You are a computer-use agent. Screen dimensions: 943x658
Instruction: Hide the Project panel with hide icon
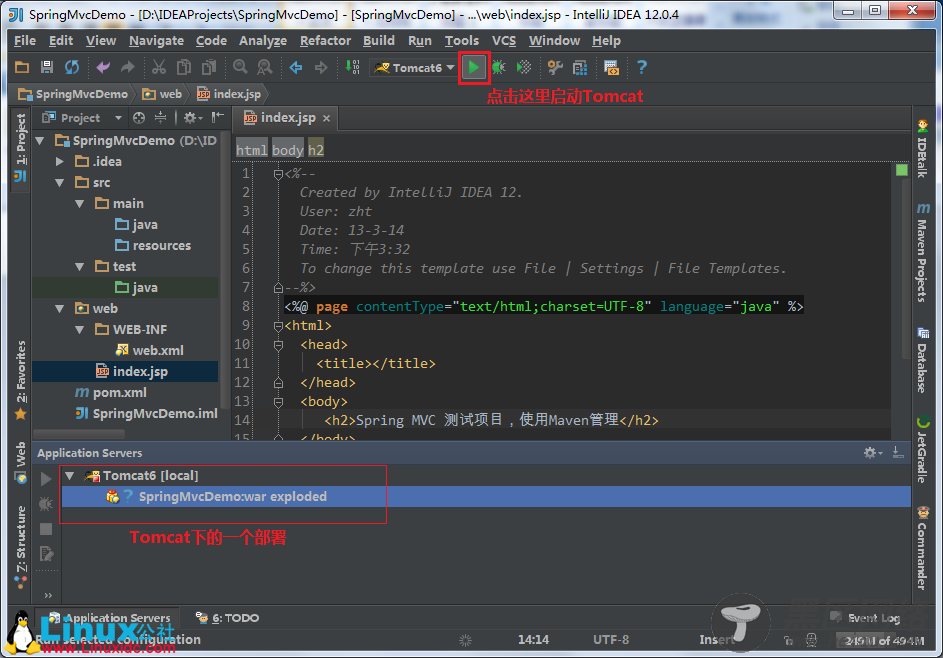point(218,117)
